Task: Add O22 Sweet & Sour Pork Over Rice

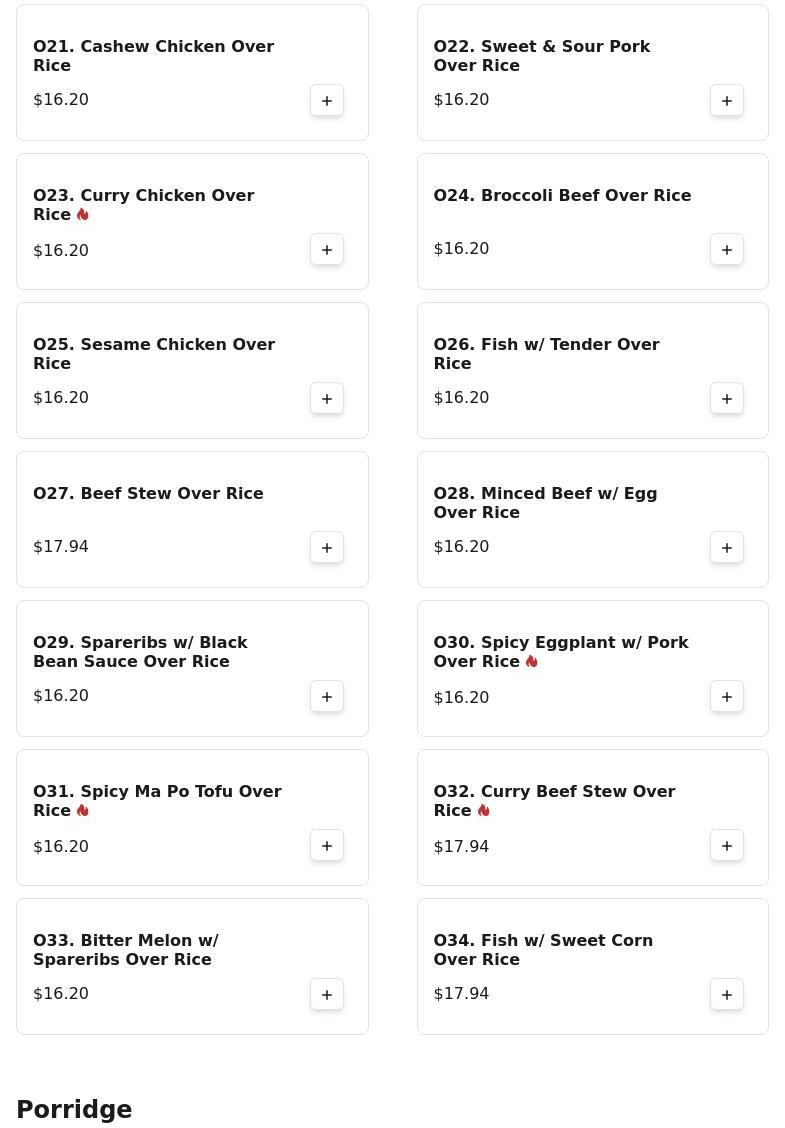Action: pyautogui.click(x=727, y=101)
